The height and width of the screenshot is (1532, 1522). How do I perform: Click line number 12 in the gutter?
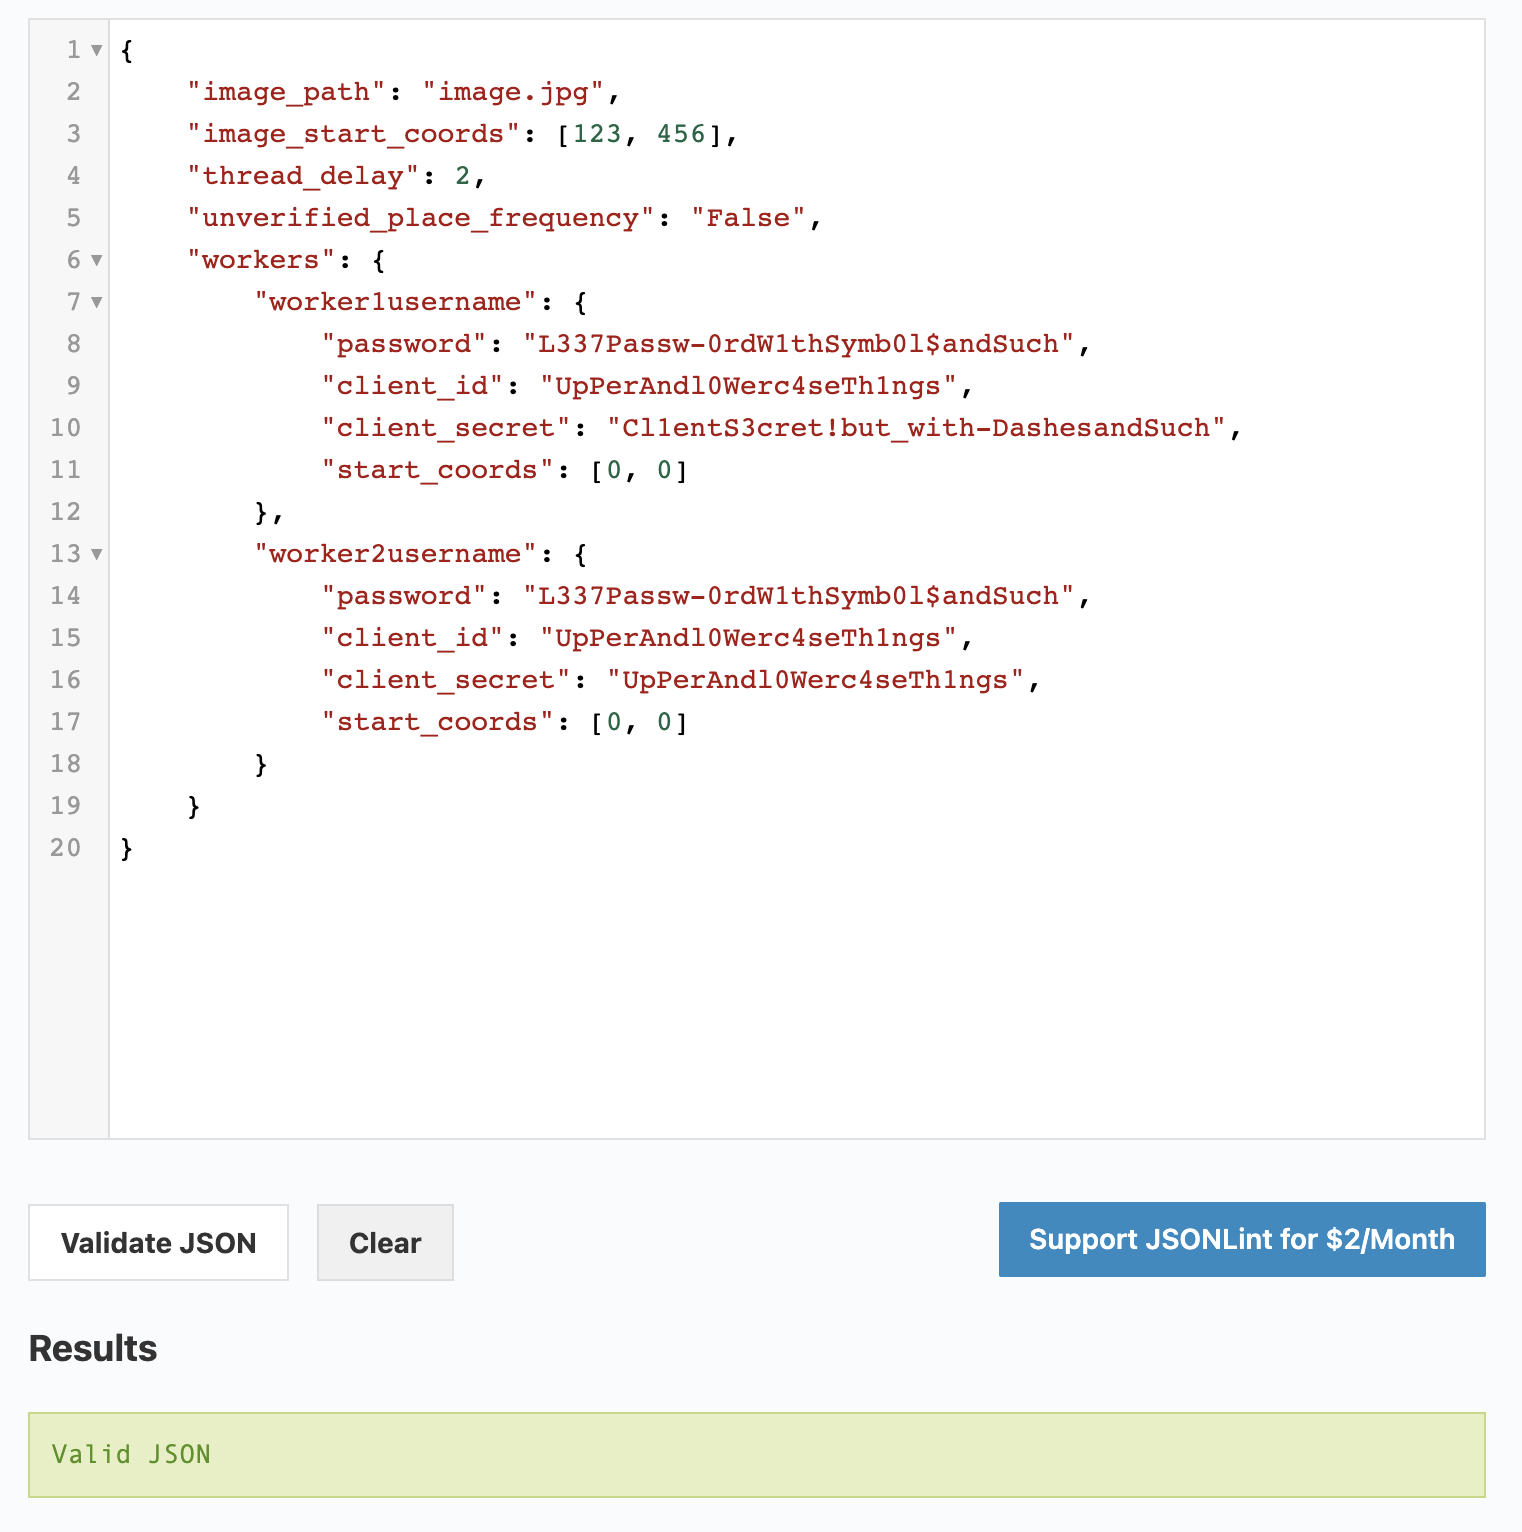coord(65,512)
